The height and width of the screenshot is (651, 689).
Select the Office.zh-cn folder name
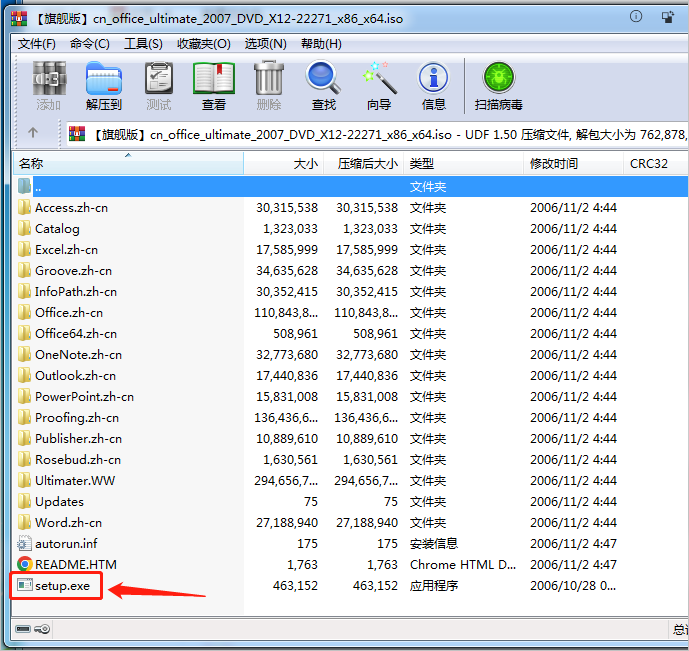69,312
